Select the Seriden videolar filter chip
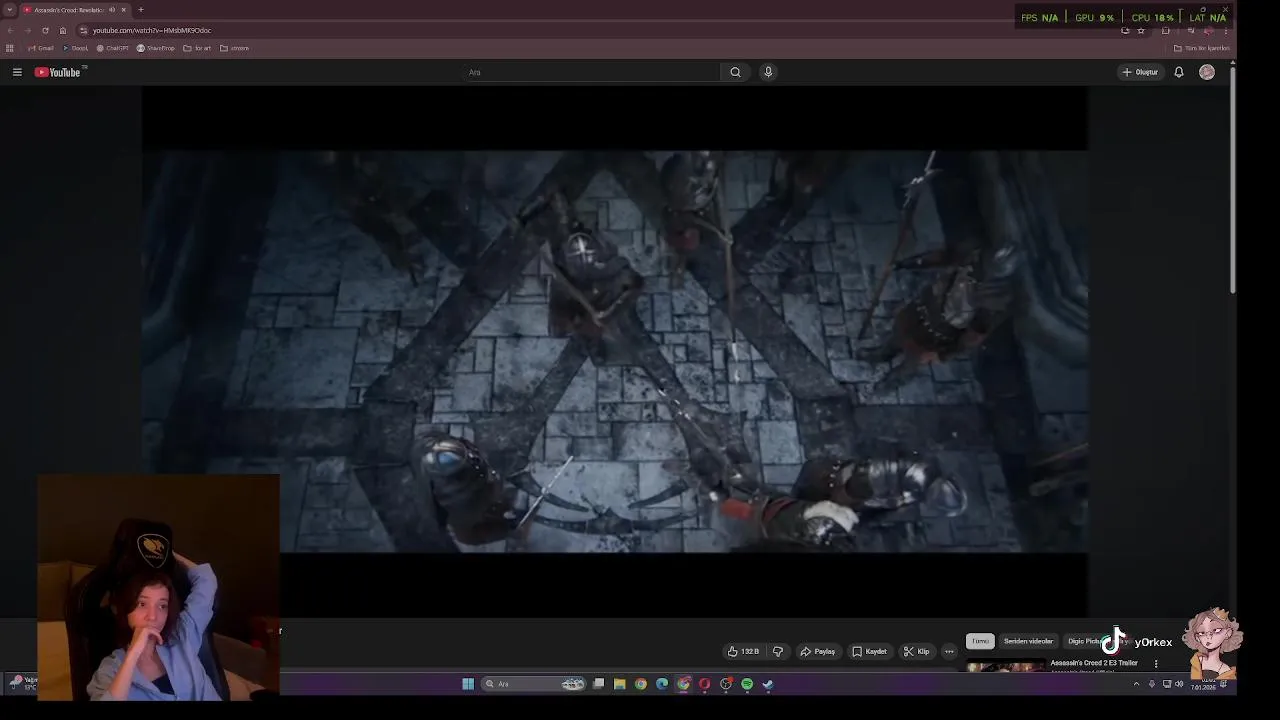1280x720 pixels. click(1028, 641)
